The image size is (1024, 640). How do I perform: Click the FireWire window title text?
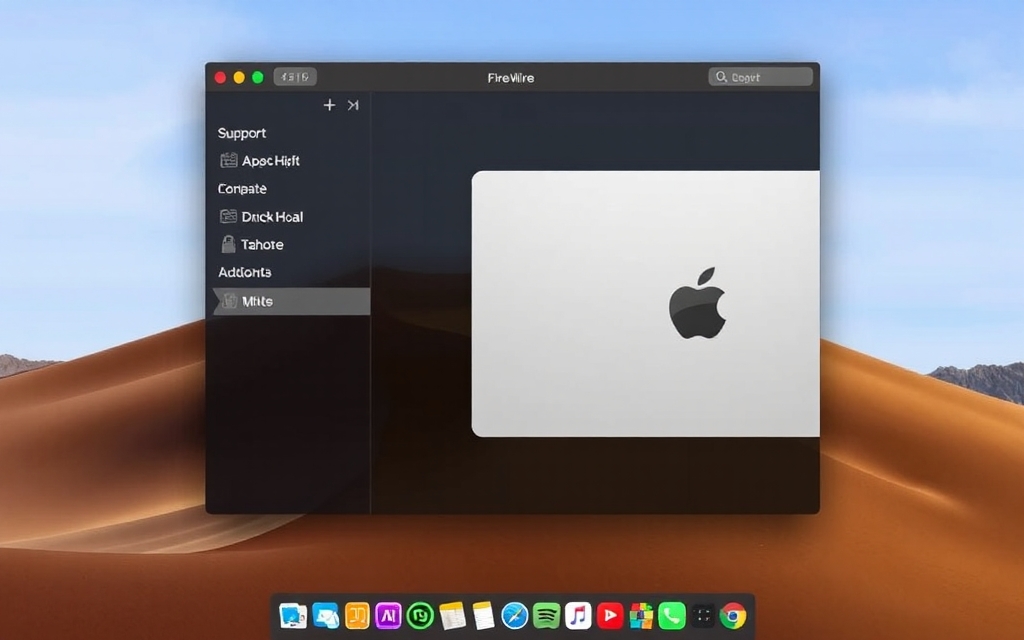(x=511, y=78)
